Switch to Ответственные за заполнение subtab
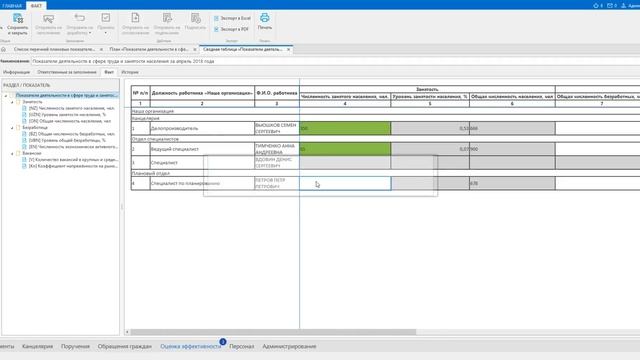The width and height of the screenshot is (640, 360). click(67, 72)
